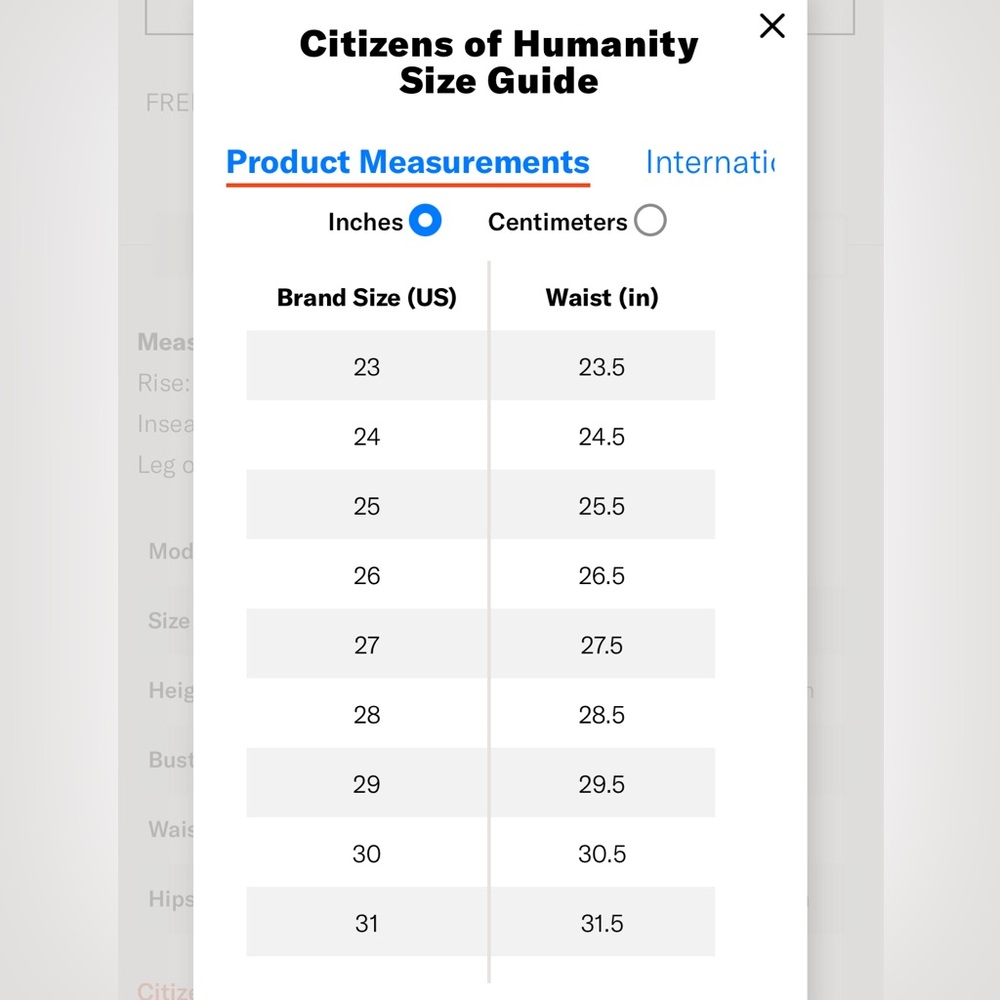Image resolution: width=1000 pixels, height=1000 pixels.
Task: Click the Waist (in) column header
Action: point(602,297)
